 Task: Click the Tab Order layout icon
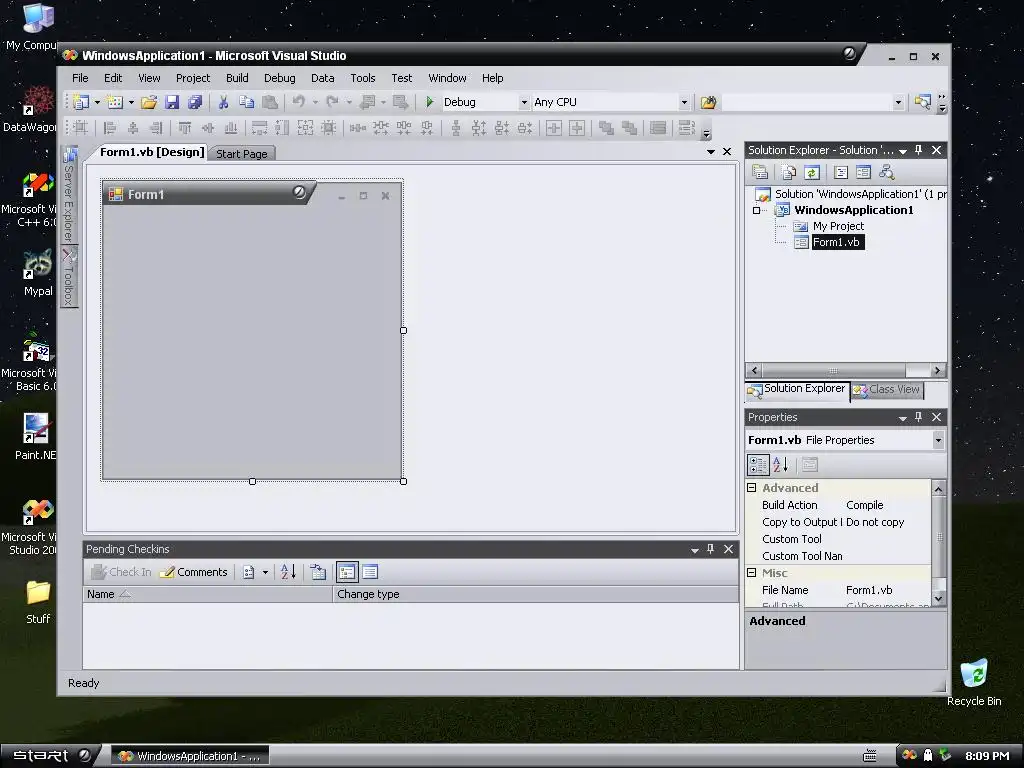tap(686, 128)
